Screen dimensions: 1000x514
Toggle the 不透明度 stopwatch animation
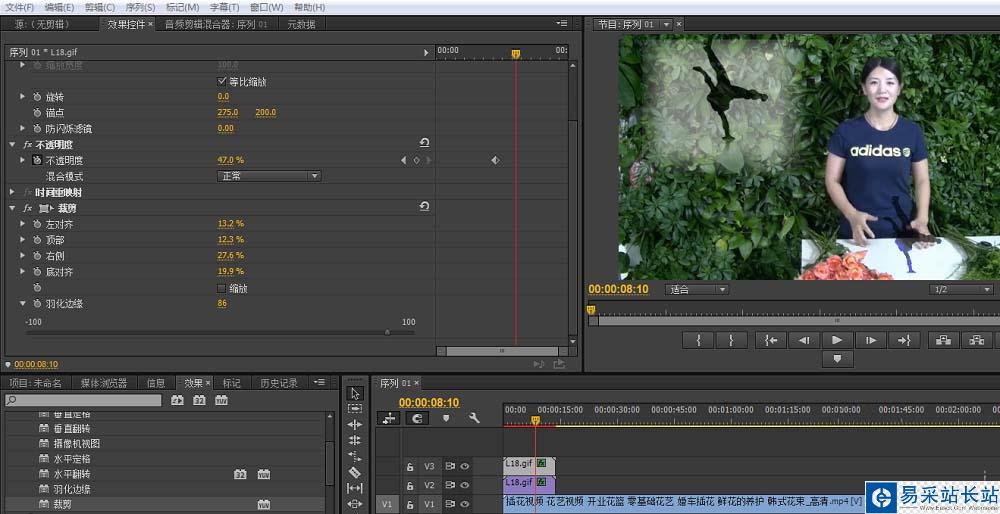(x=37, y=160)
